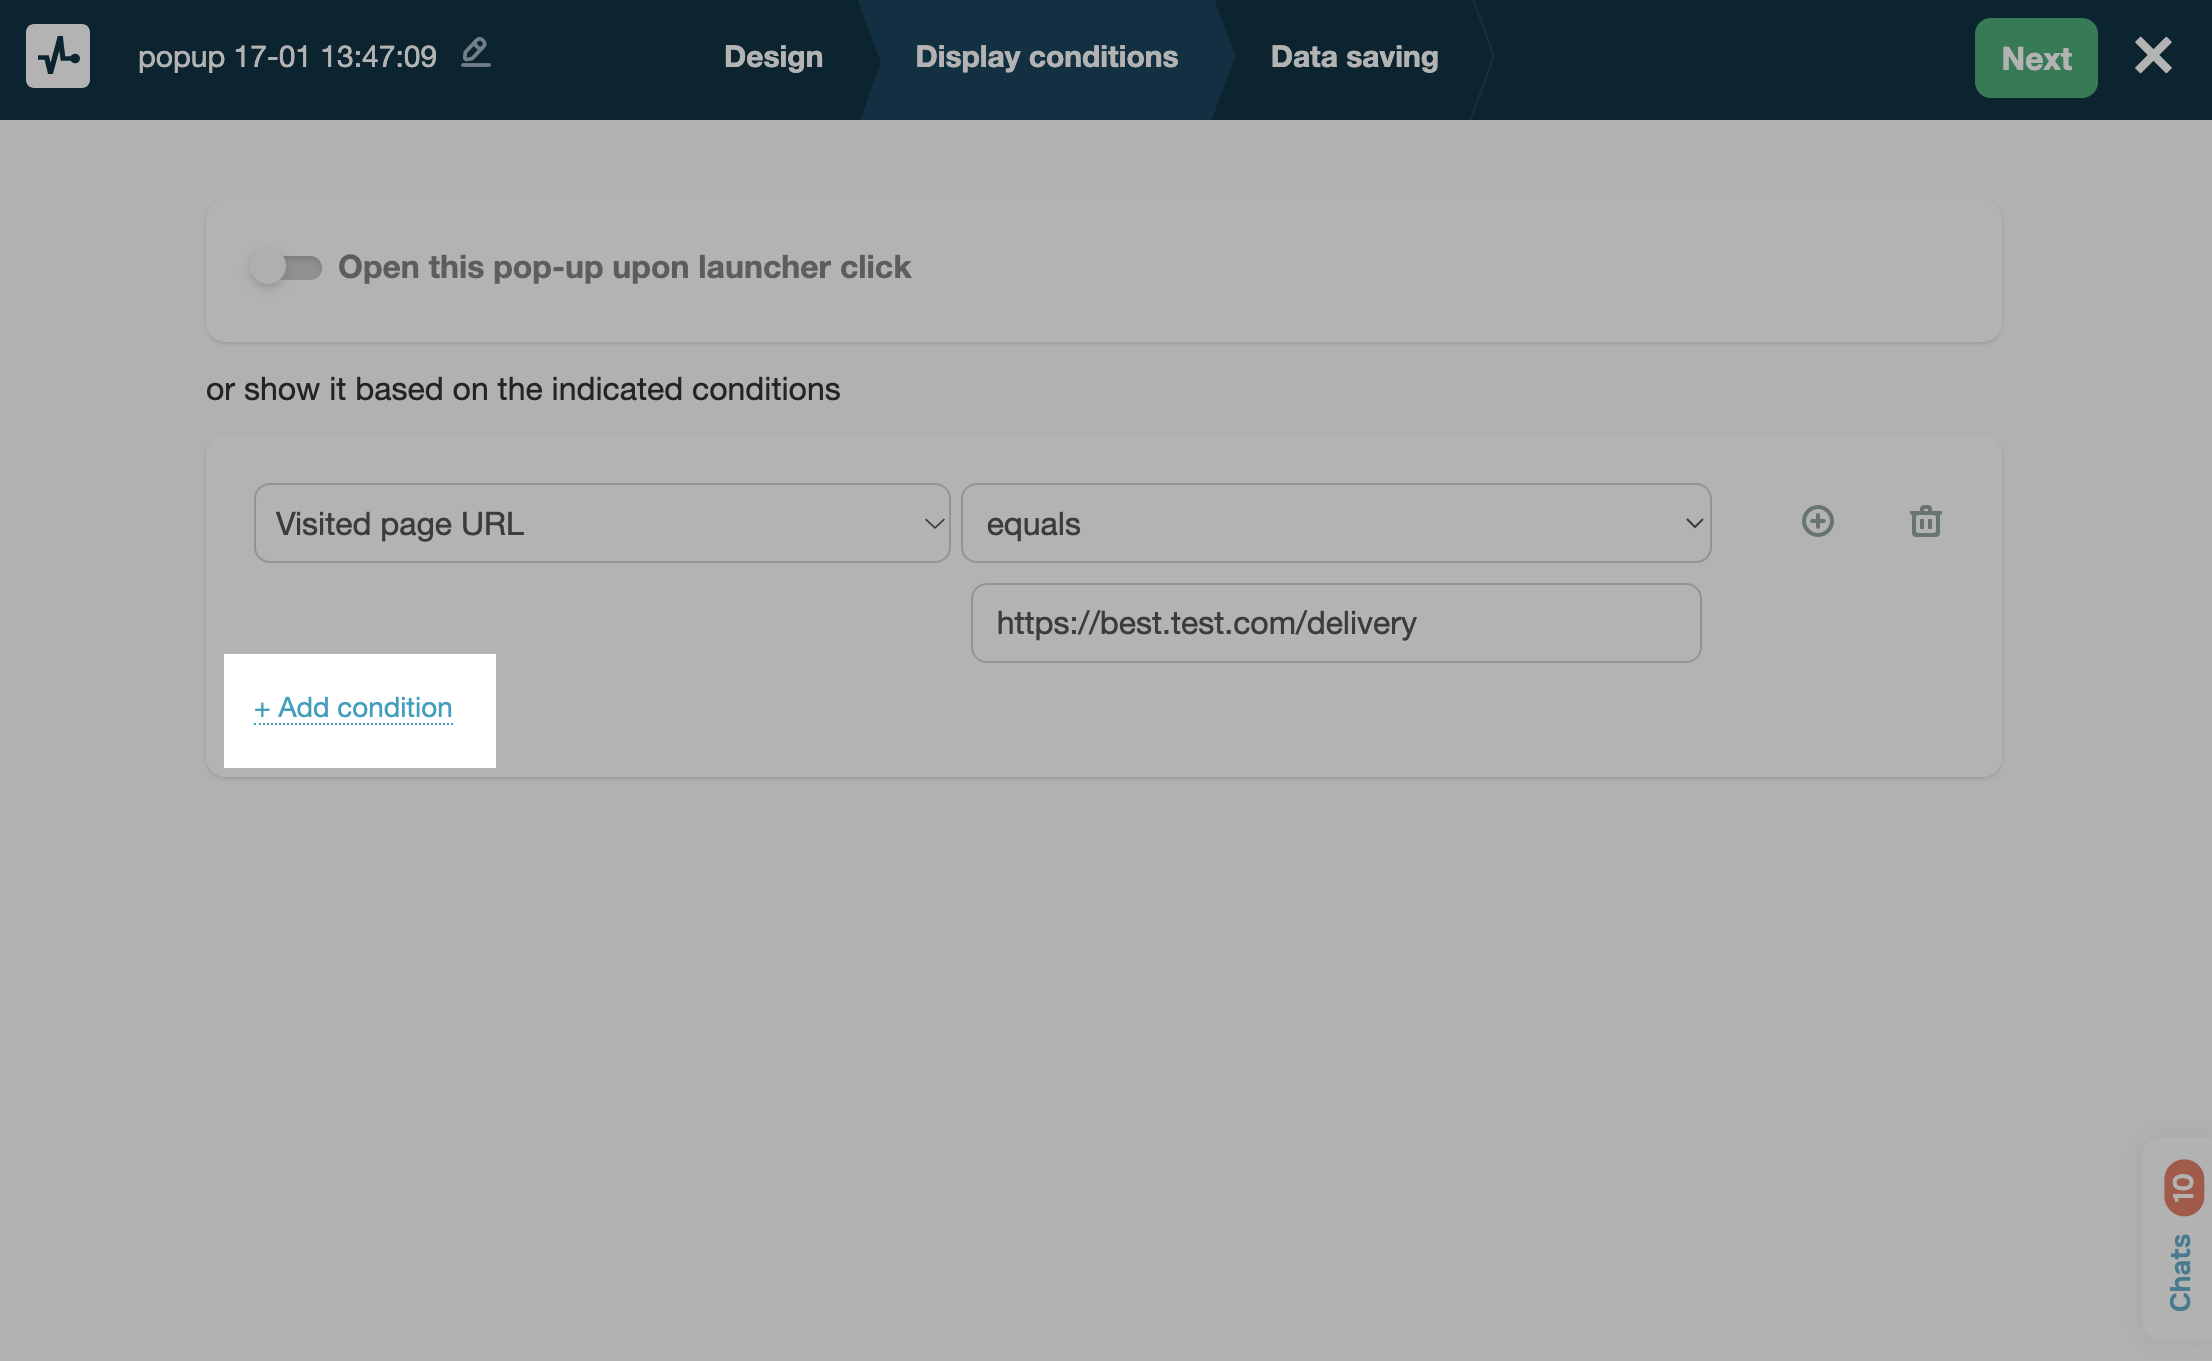Close the popup editor with X
Screen dimensions: 2212x1361
click(2152, 56)
